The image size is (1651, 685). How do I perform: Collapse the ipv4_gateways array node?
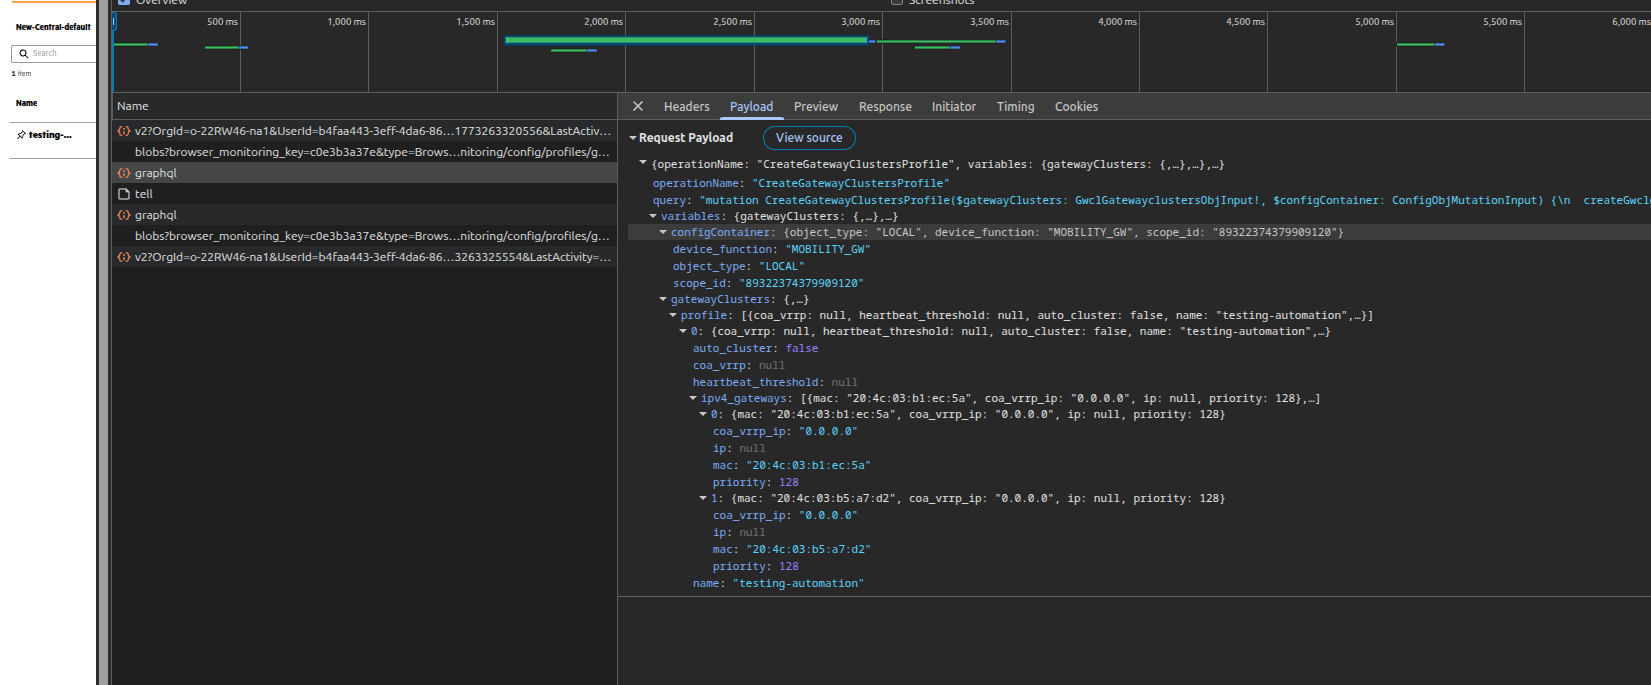click(x=693, y=398)
